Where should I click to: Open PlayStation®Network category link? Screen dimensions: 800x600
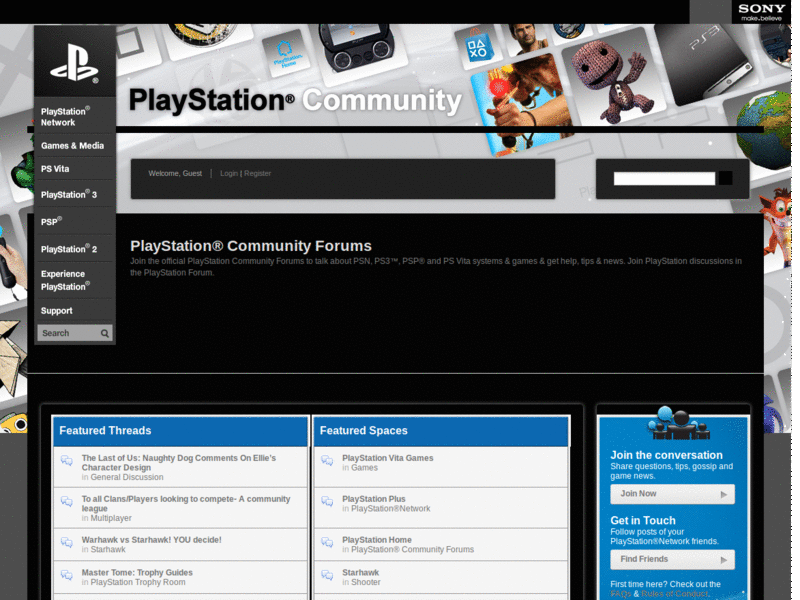coord(390,509)
